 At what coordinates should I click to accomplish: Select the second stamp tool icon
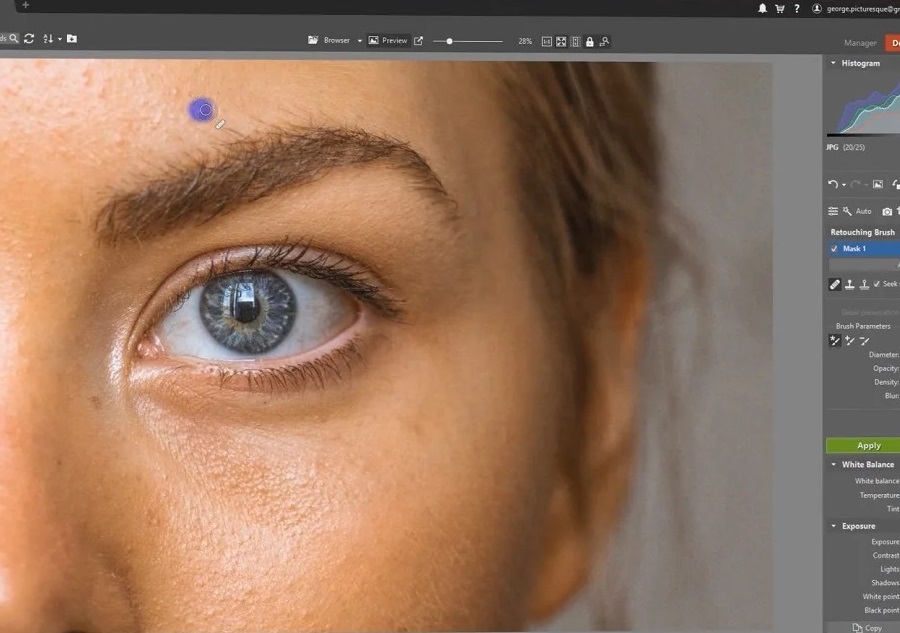coord(864,284)
